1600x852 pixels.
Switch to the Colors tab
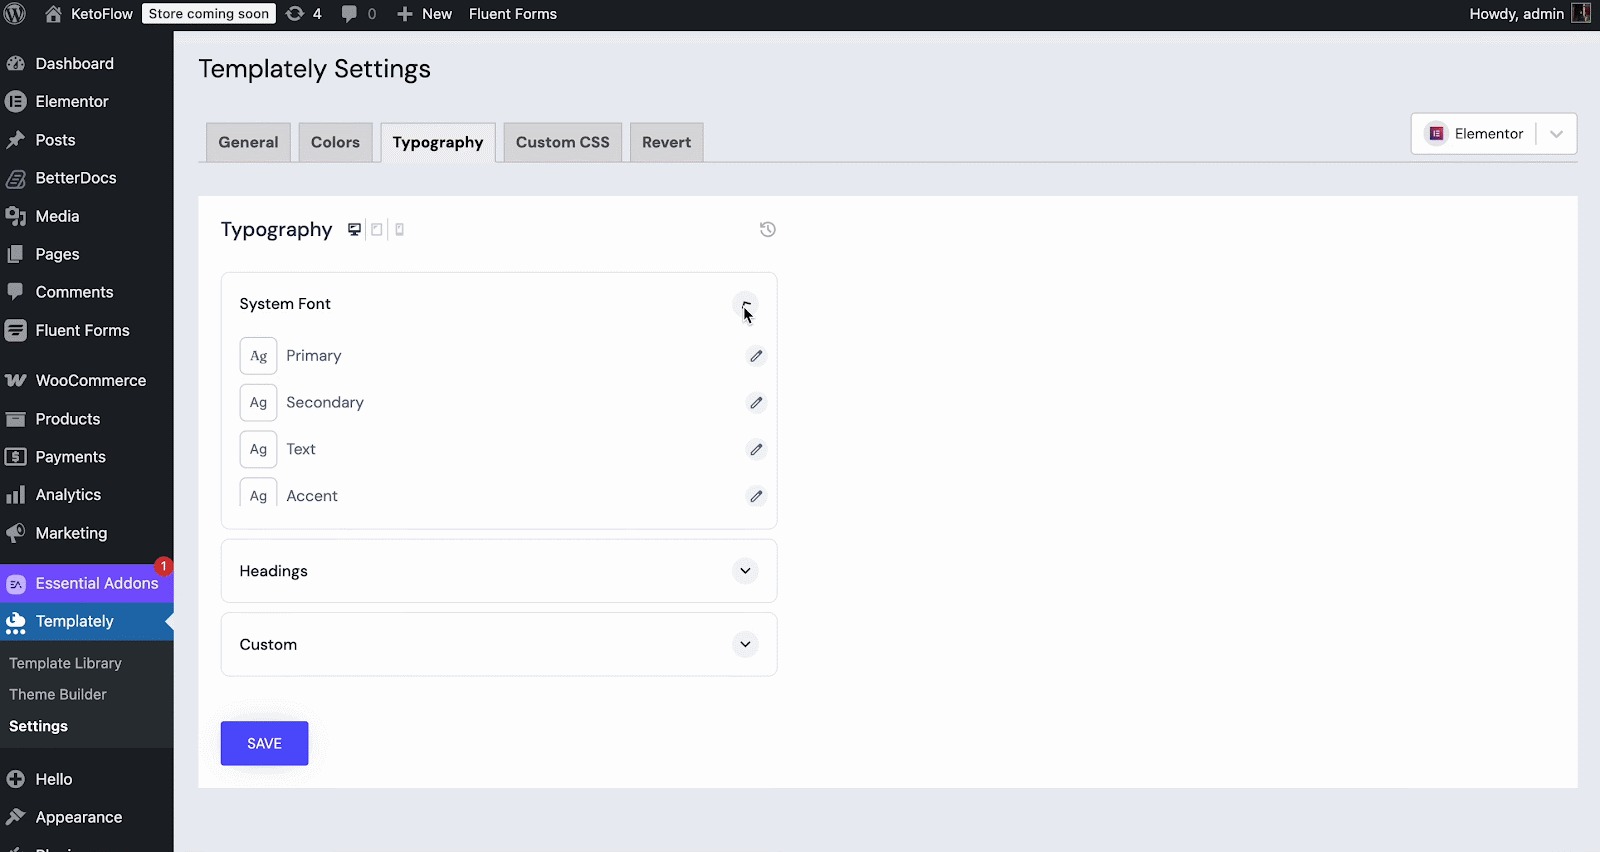click(x=335, y=142)
